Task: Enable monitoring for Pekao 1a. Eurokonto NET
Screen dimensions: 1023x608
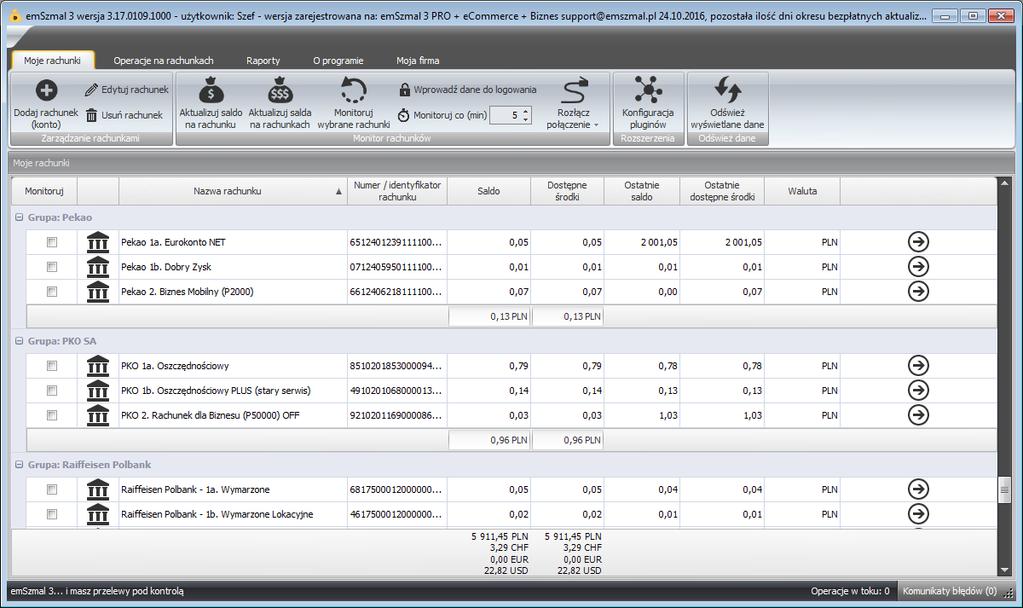Action: coord(52,242)
